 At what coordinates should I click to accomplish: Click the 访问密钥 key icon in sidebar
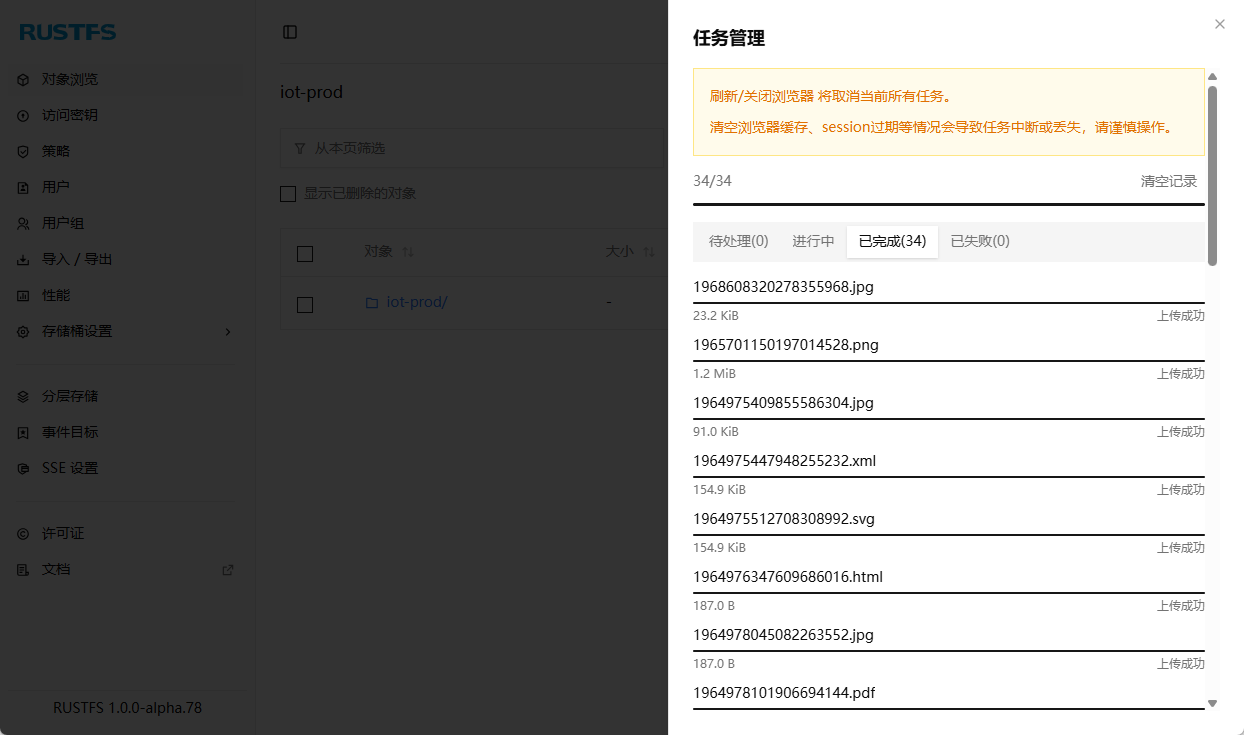(23, 115)
